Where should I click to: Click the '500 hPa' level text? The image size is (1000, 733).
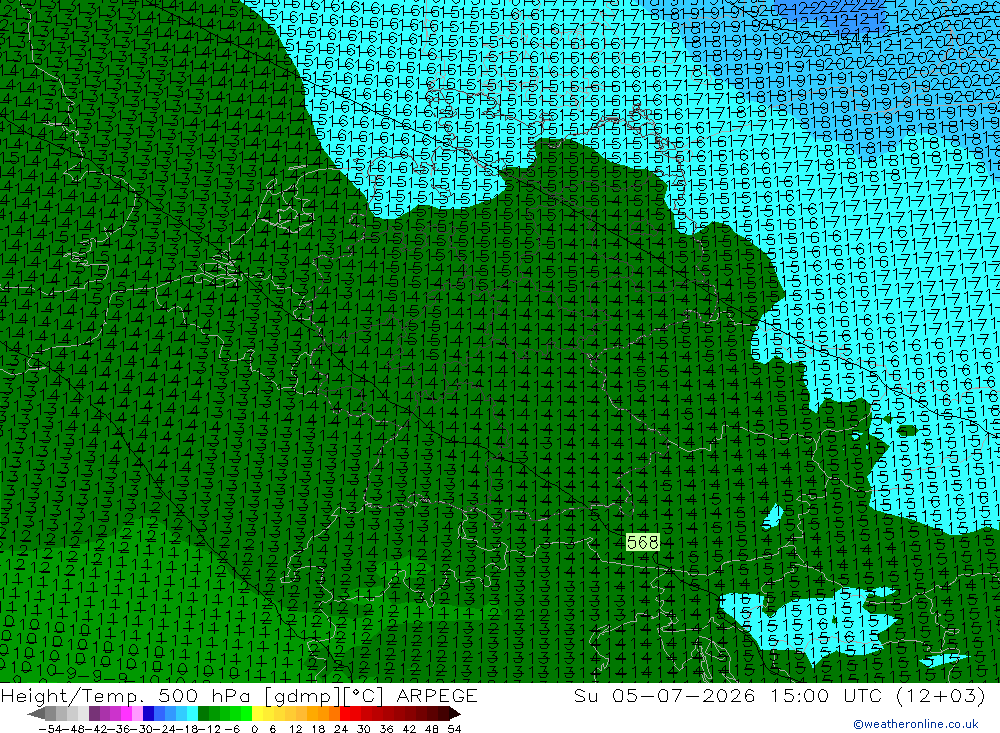pos(203,695)
